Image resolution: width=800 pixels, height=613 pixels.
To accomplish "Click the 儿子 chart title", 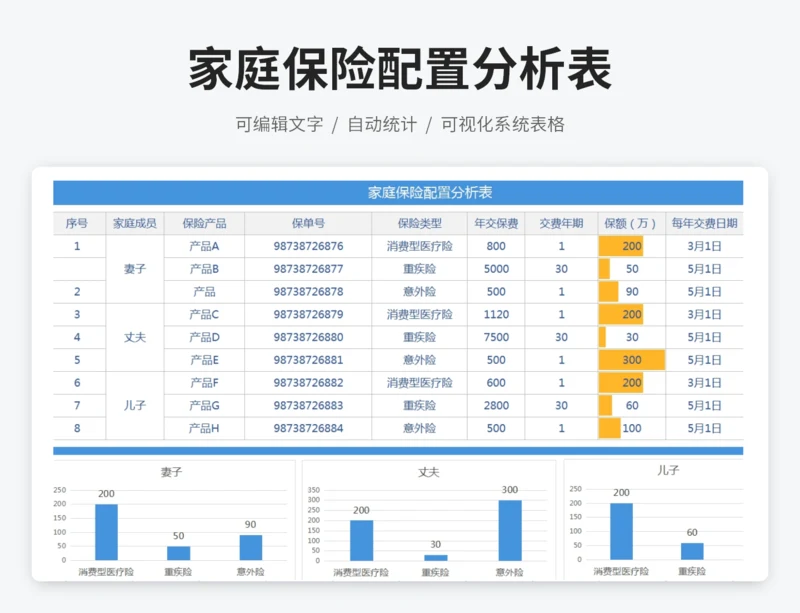I will [668, 470].
